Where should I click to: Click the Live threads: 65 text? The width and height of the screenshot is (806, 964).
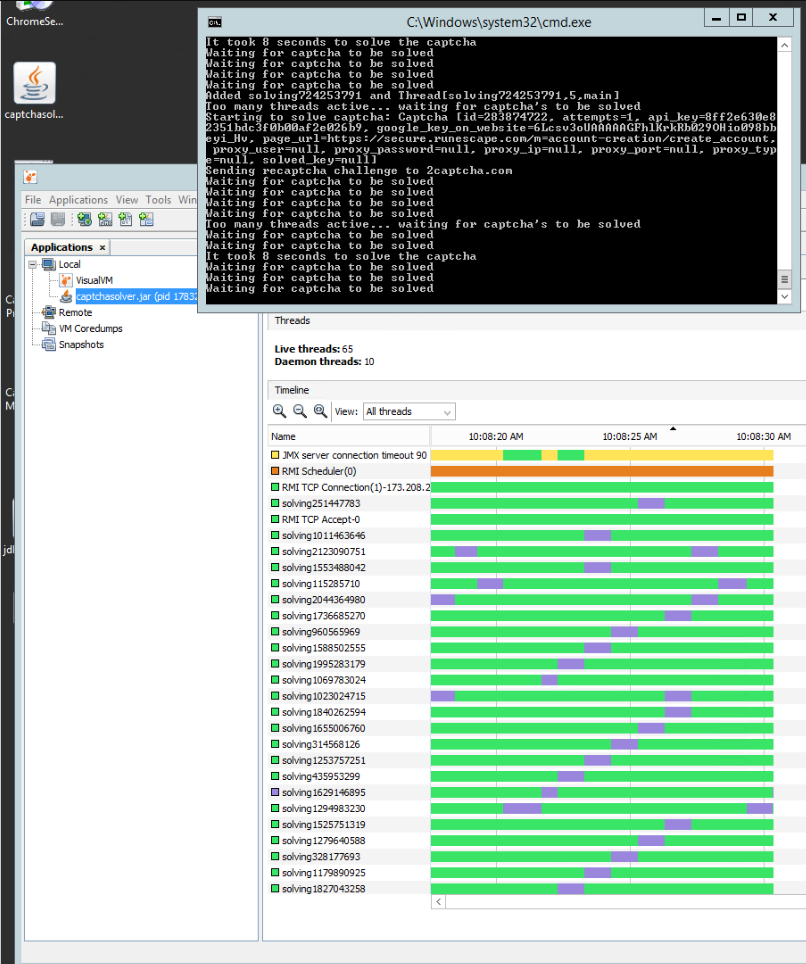pyautogui.click(x=314, y=349)
